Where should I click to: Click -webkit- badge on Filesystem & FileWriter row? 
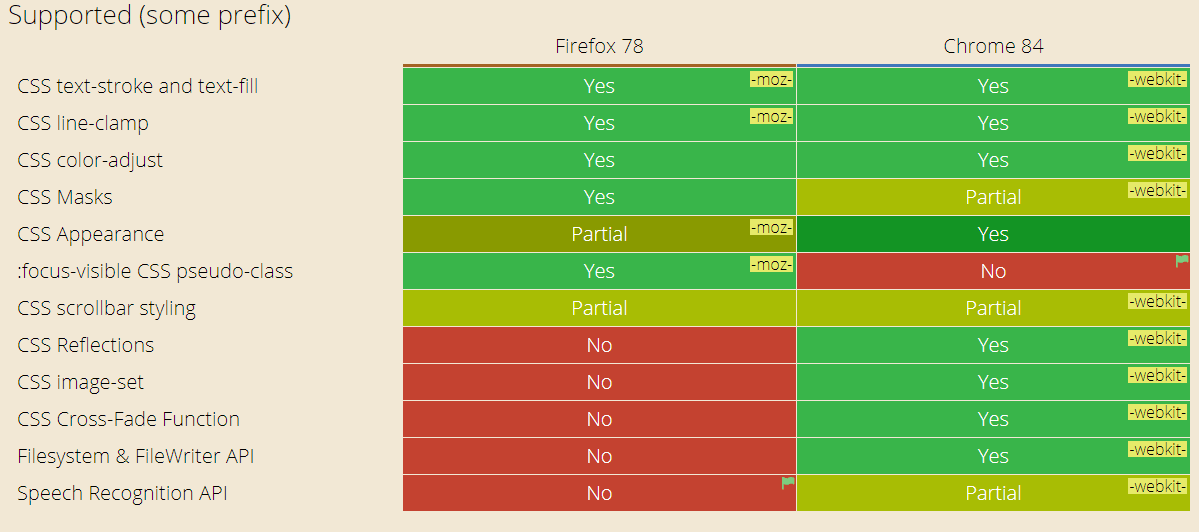coord(1157,449)
